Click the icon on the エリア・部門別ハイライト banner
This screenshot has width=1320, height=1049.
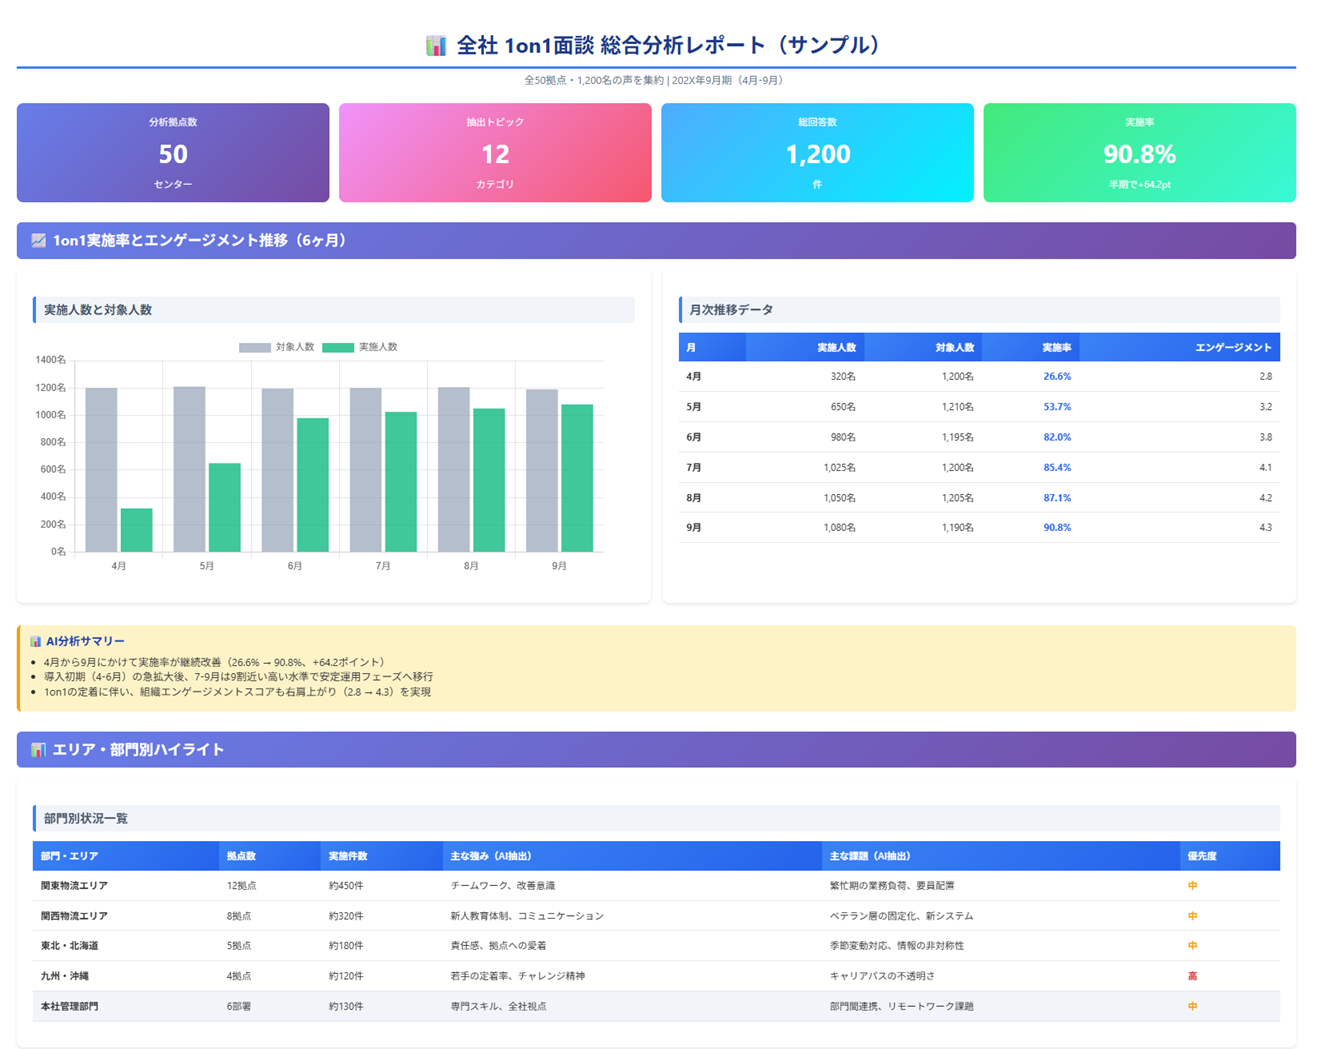click(x=38, y=748)
